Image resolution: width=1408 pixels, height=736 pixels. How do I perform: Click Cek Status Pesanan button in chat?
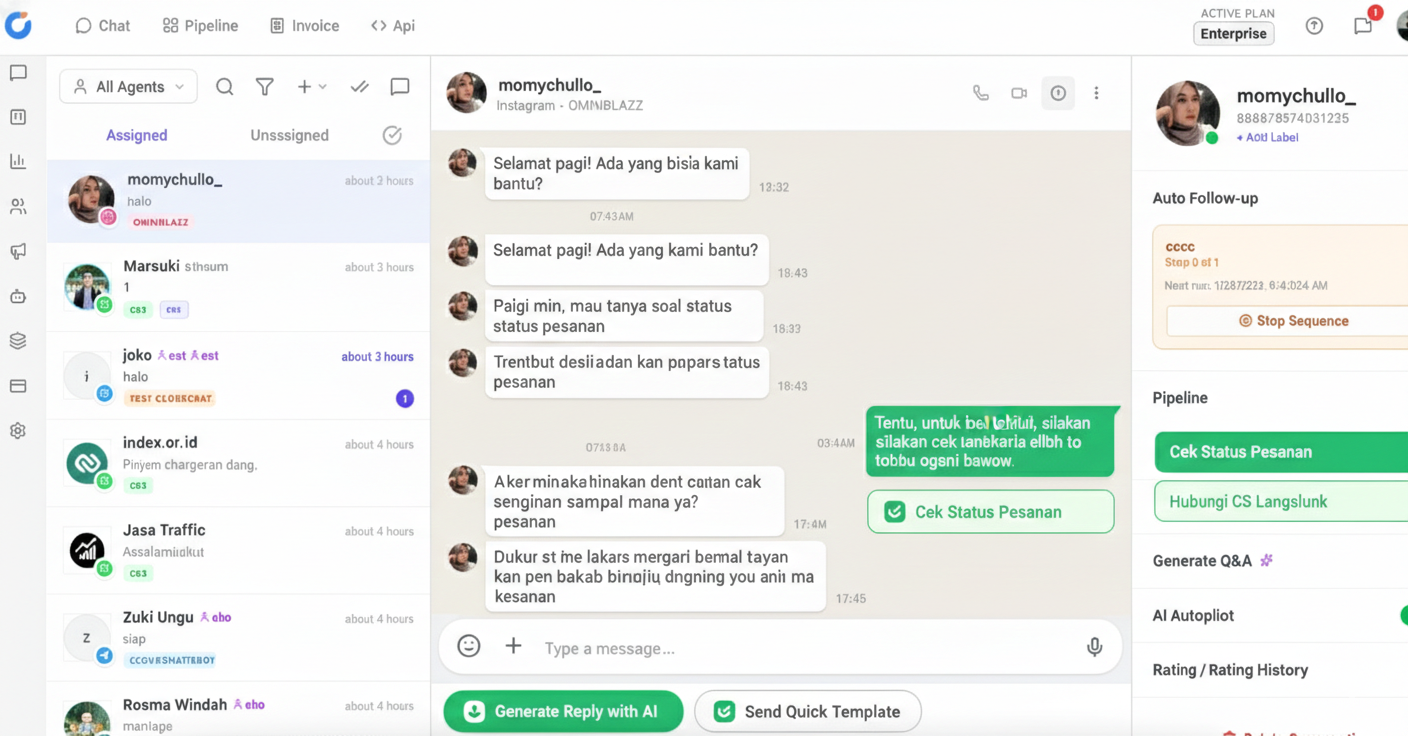click(990, 512)
